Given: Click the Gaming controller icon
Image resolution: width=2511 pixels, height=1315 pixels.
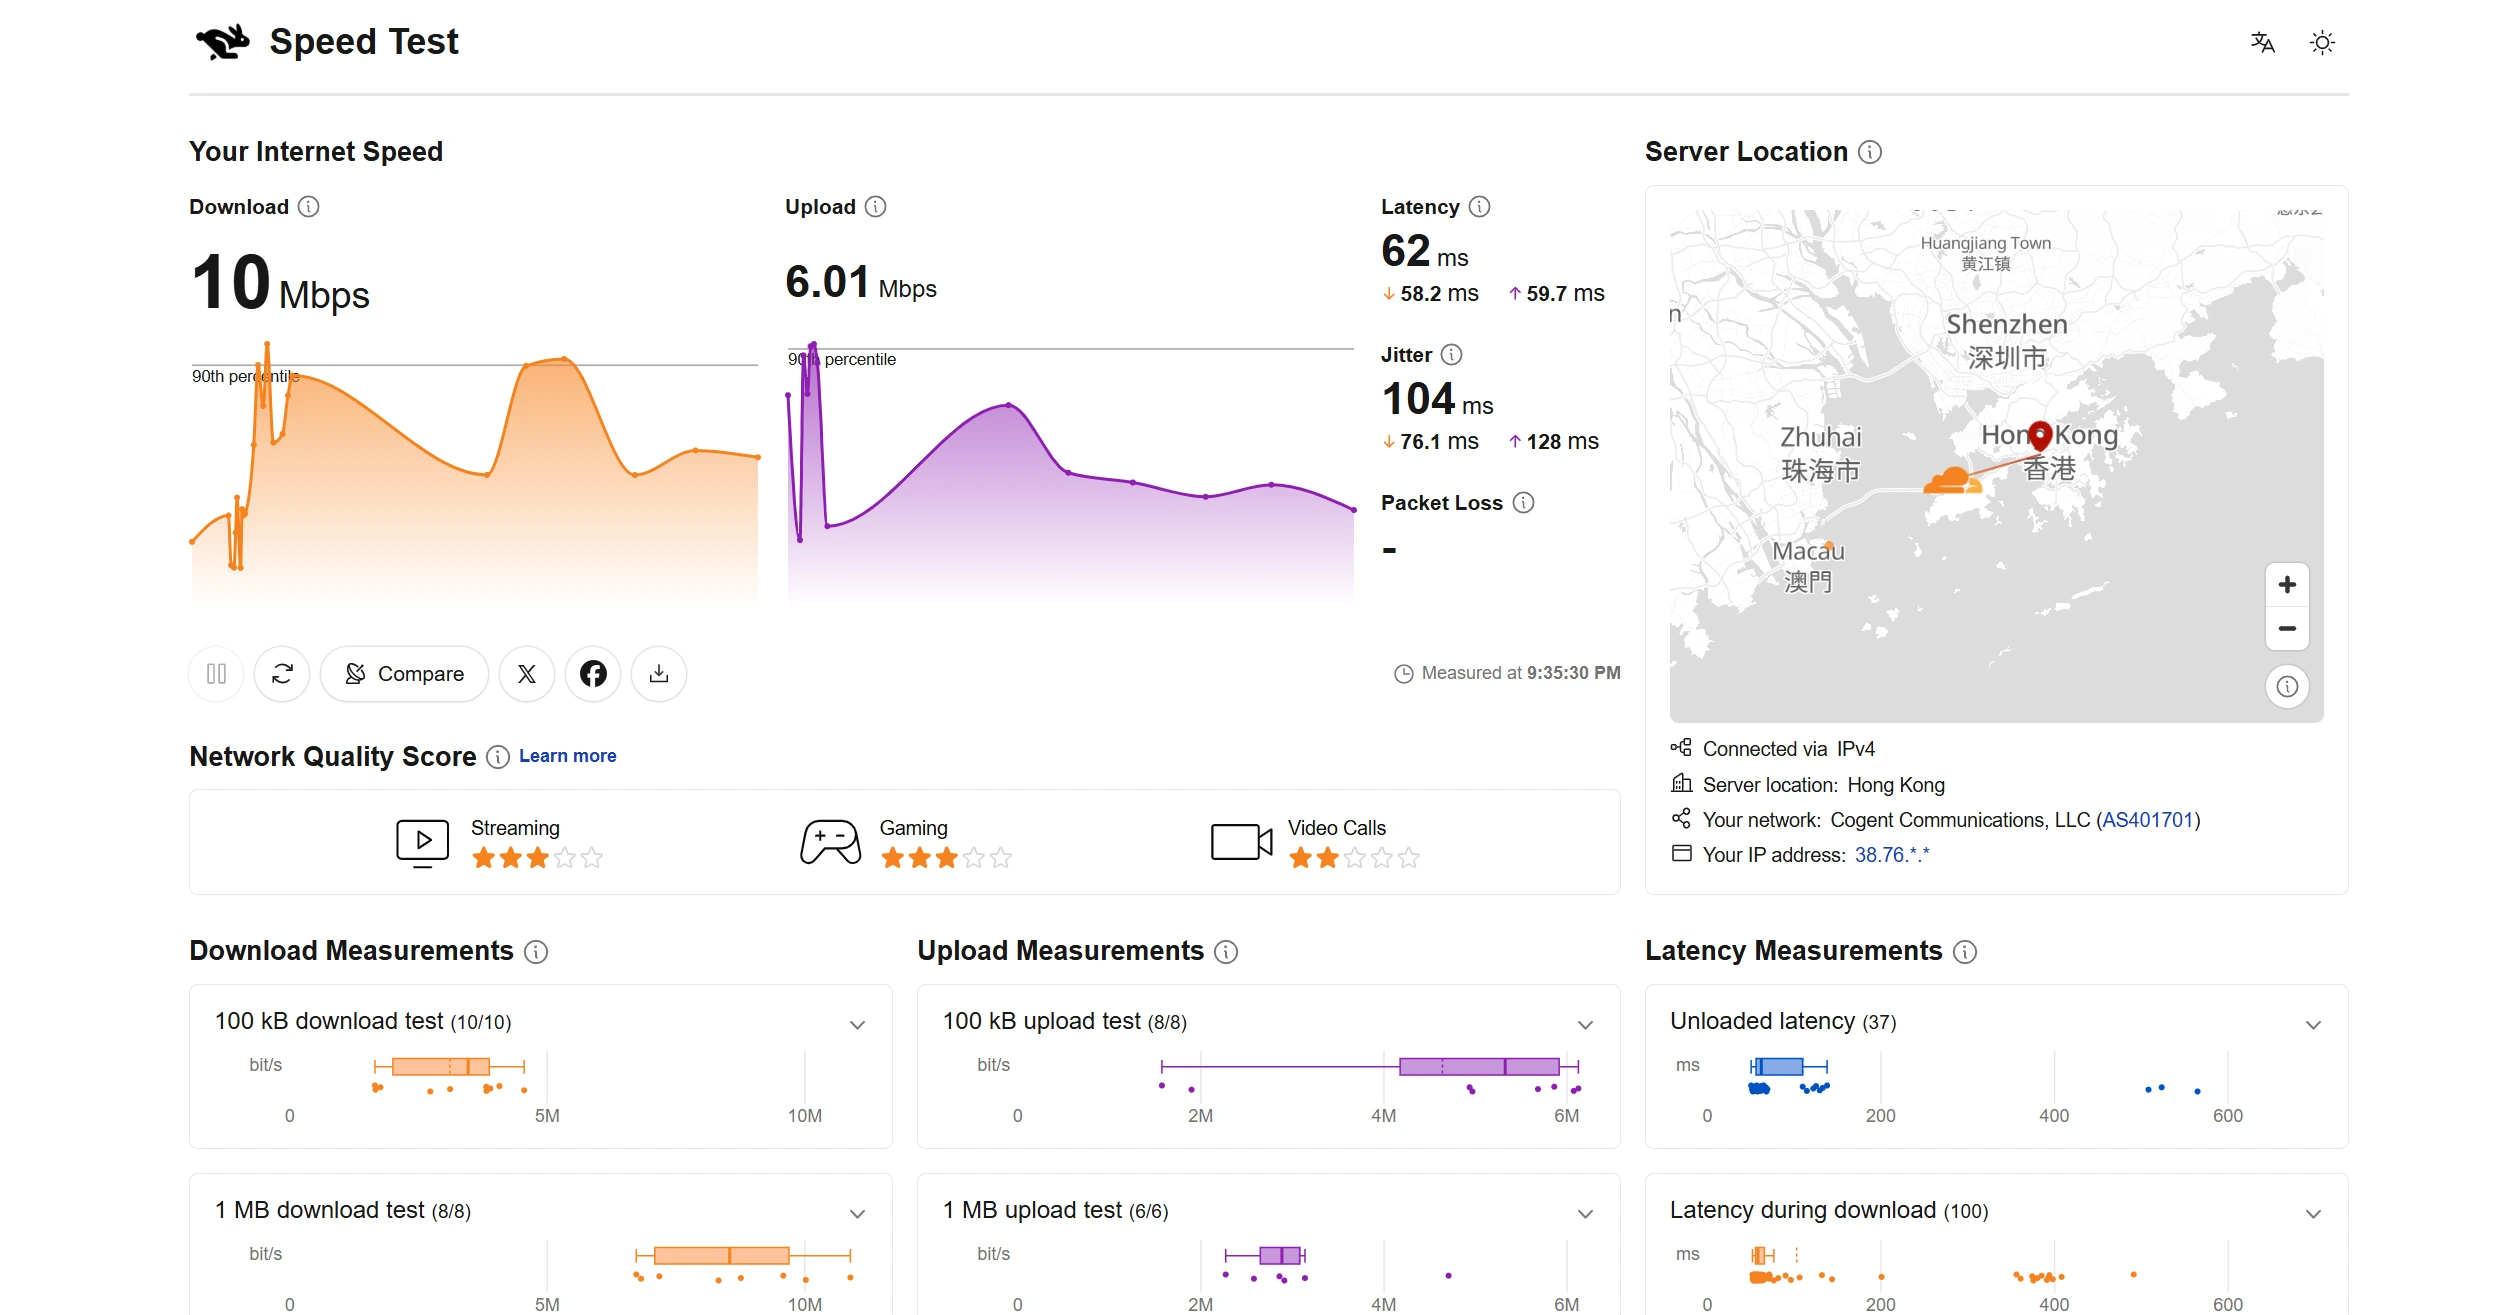Looking at the screenshot, I should click(x=830, y=842).
